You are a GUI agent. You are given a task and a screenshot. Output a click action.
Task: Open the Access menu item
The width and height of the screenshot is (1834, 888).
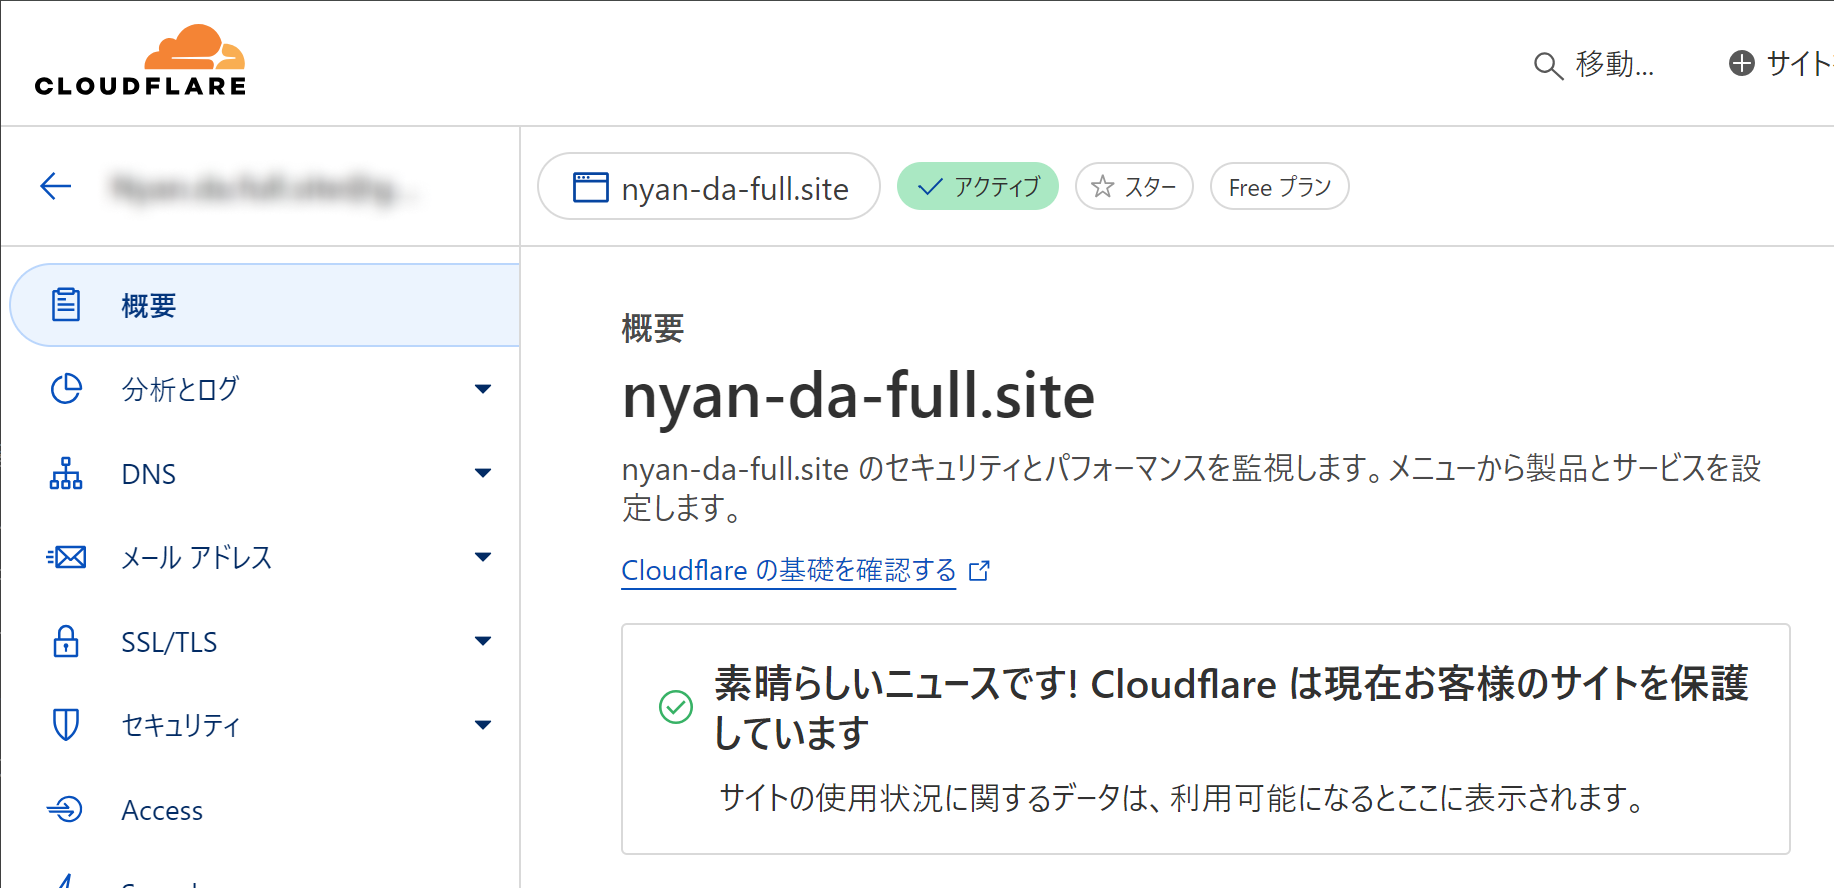(265, 809)
